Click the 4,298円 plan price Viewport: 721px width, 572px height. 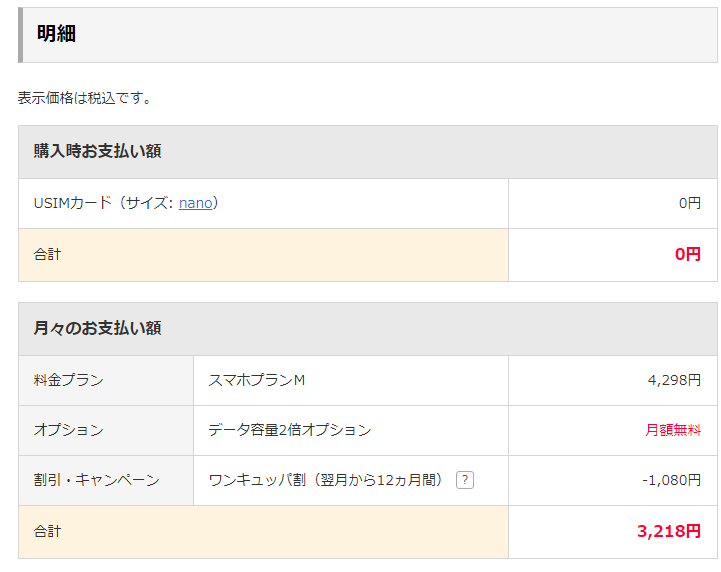674,380
